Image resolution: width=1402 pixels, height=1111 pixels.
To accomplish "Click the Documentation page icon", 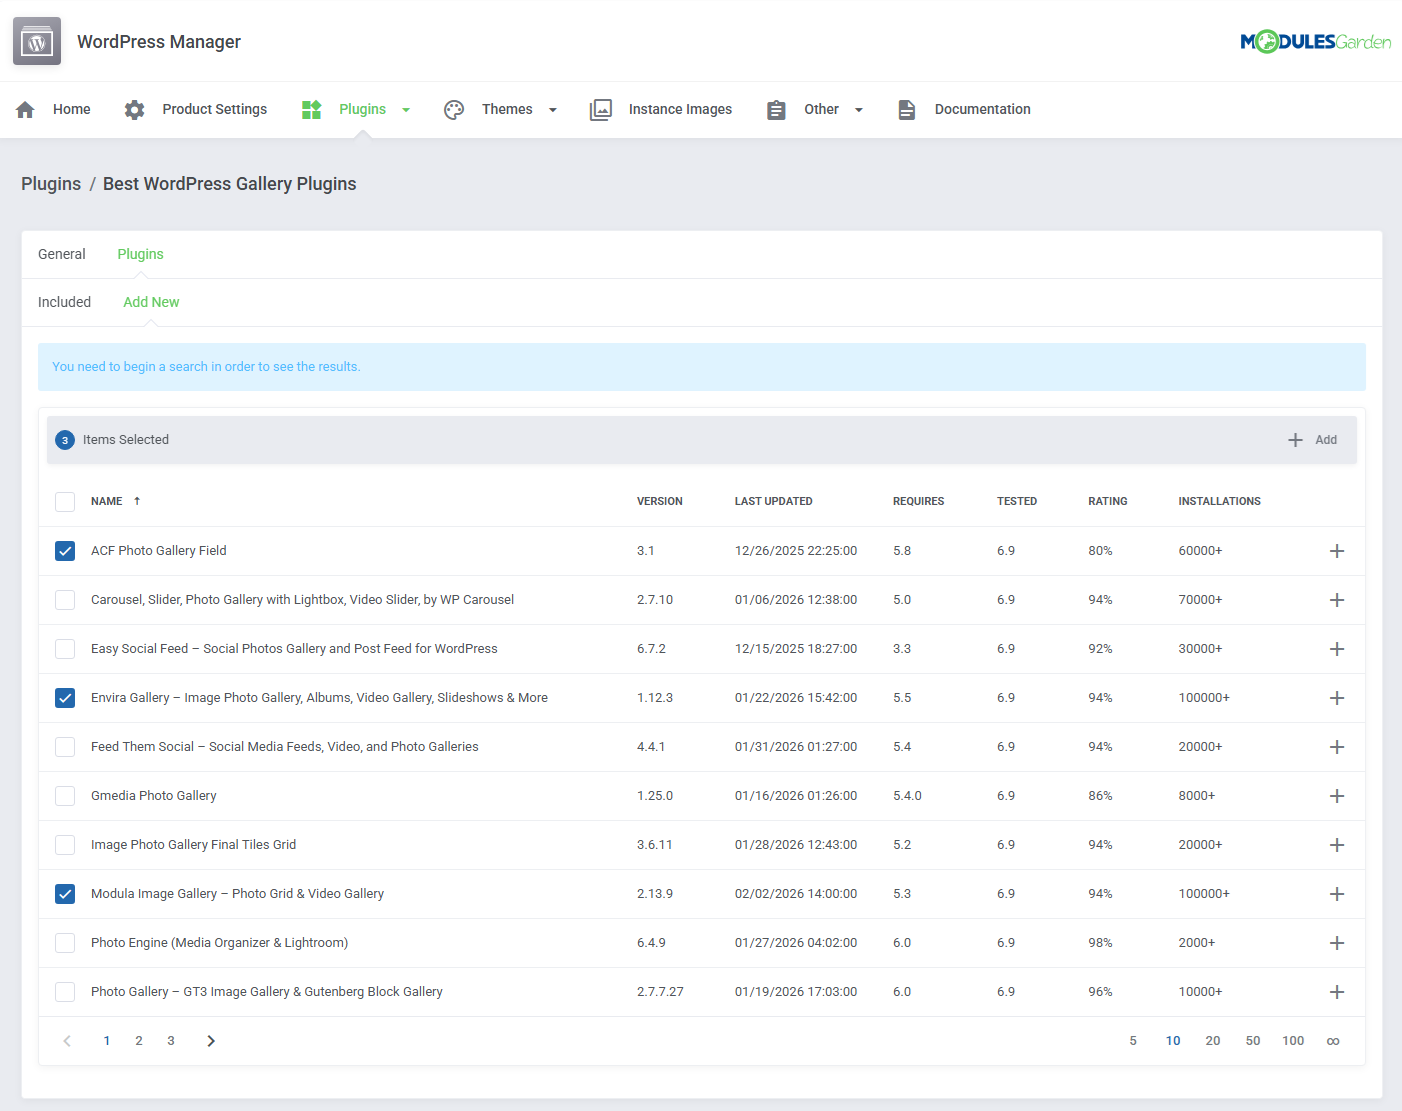I will tap(907, 109).
